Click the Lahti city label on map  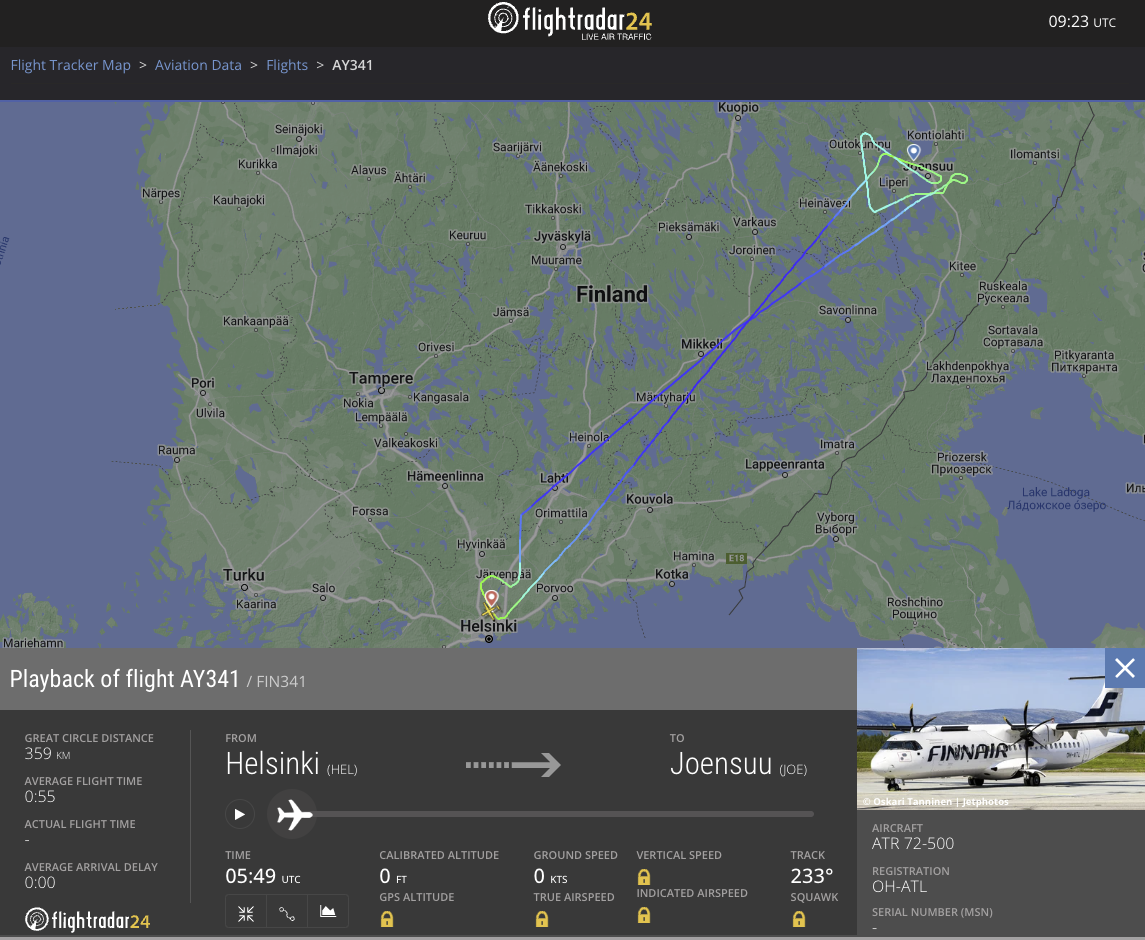point(554,478)
